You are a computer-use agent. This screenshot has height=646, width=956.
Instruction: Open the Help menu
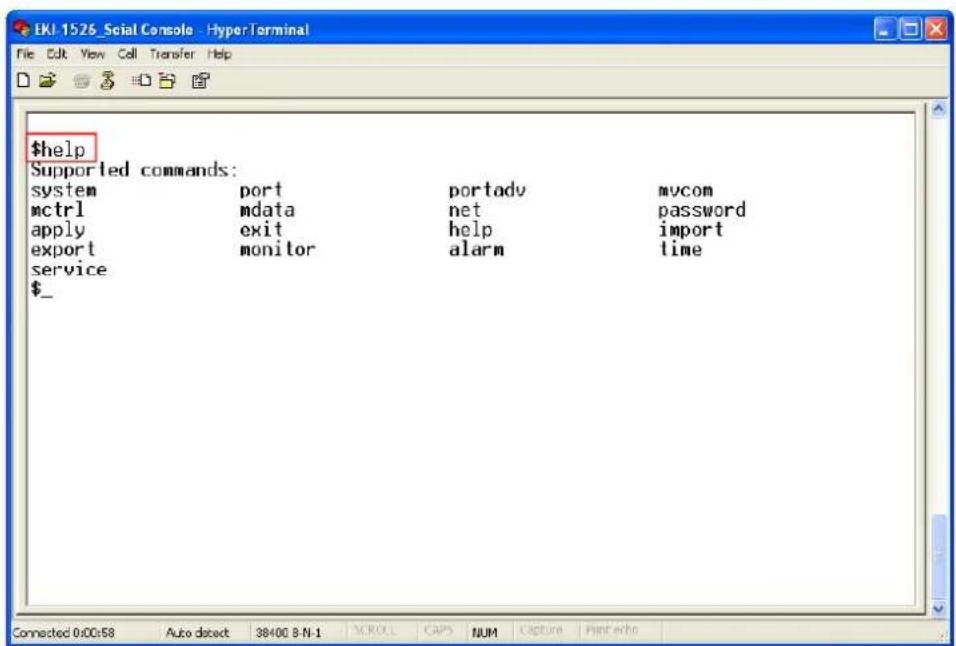click(219, 54)
